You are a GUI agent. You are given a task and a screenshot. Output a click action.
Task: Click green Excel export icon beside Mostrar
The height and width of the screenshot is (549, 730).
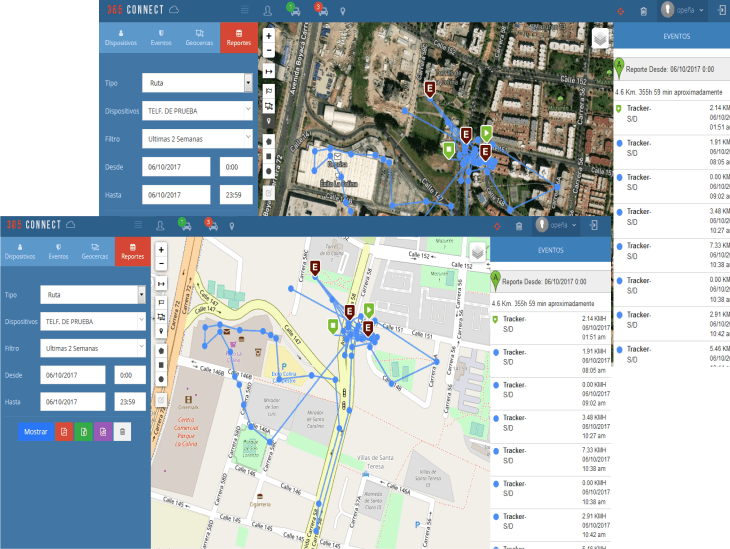tap(84, 432)
